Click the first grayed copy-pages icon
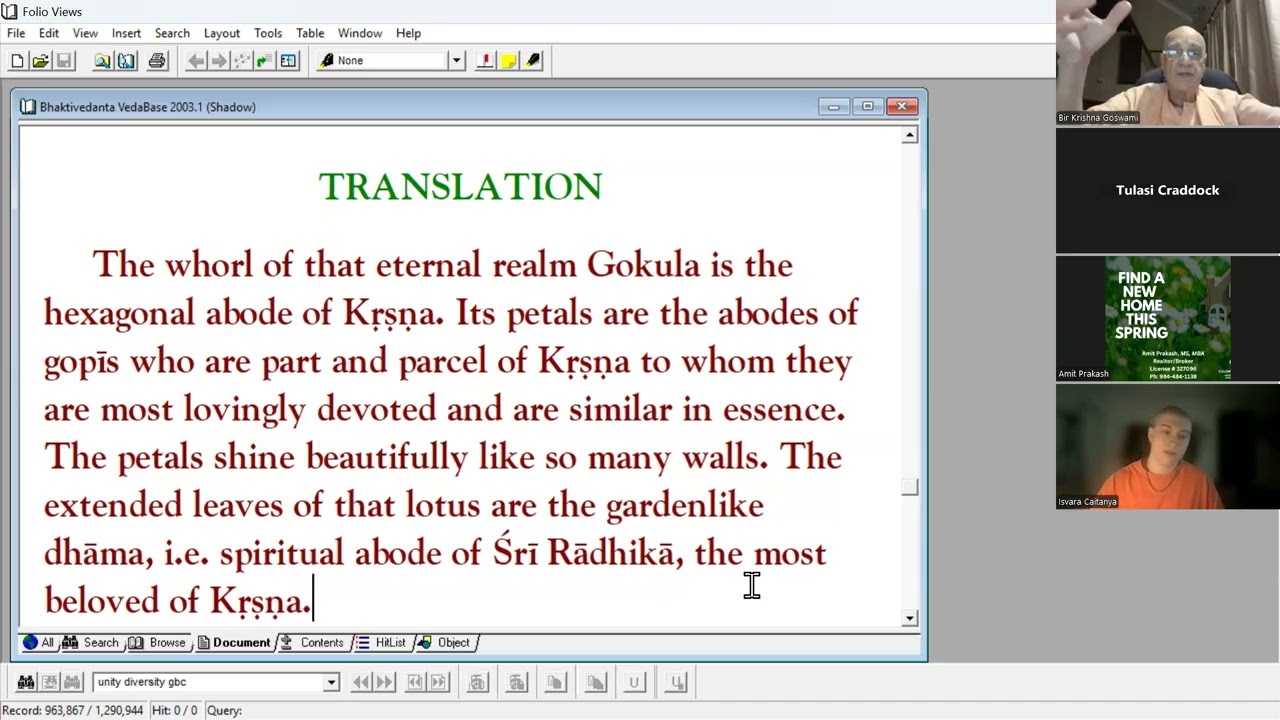Viewport: 1280px width, 720px height. point(556,683)
